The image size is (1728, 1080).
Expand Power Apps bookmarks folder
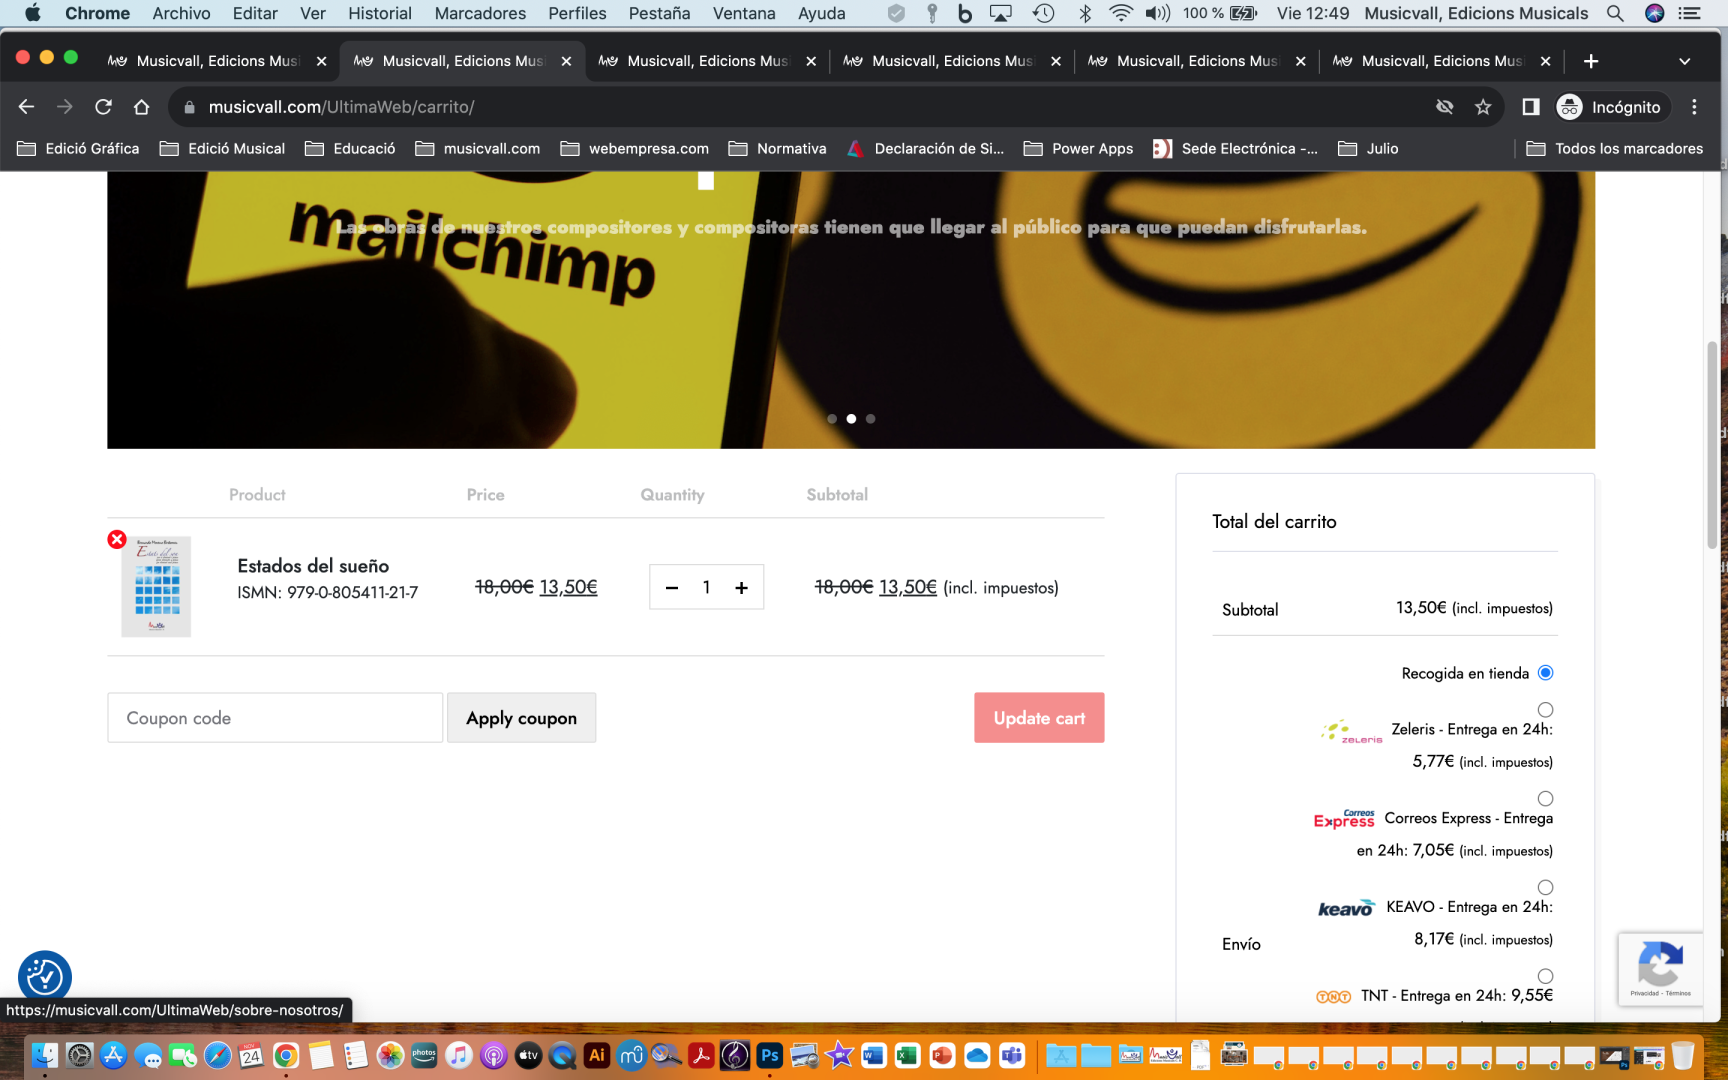tap(1079, 148)
